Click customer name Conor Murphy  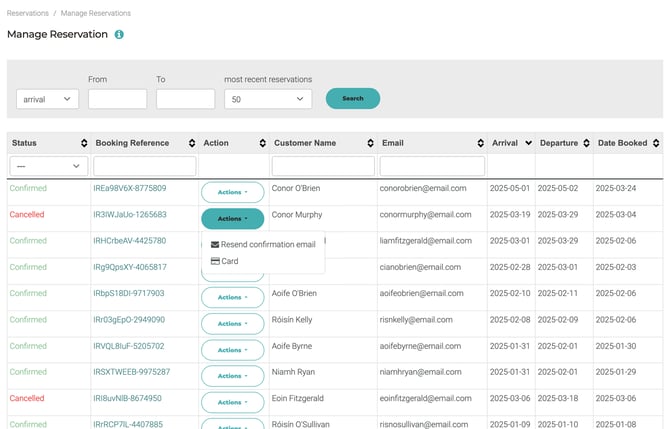coord(297,214)
